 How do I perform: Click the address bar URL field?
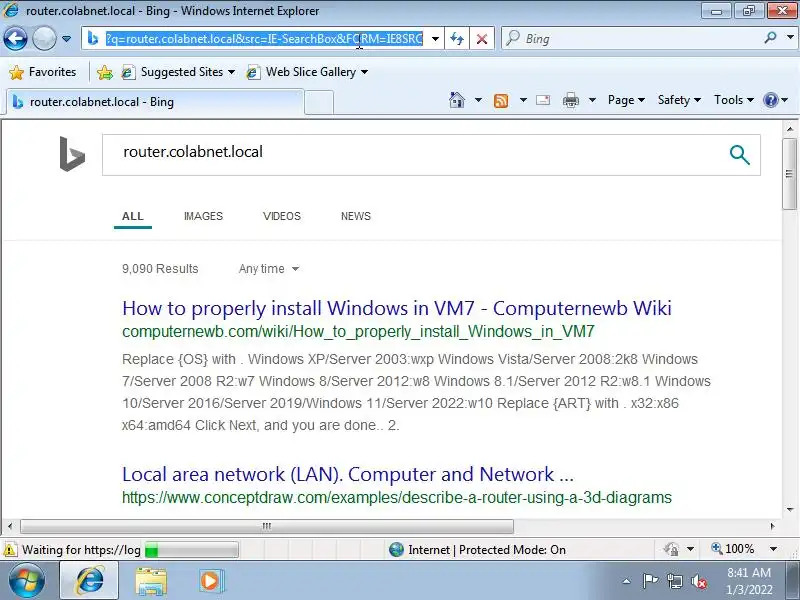pyautogui.click(x=264, y=39)
